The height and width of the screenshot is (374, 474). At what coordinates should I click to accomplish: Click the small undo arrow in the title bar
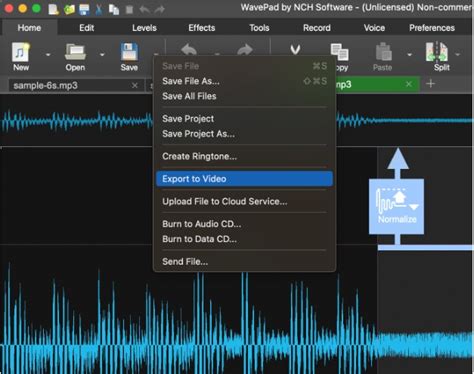pos(145,9)
